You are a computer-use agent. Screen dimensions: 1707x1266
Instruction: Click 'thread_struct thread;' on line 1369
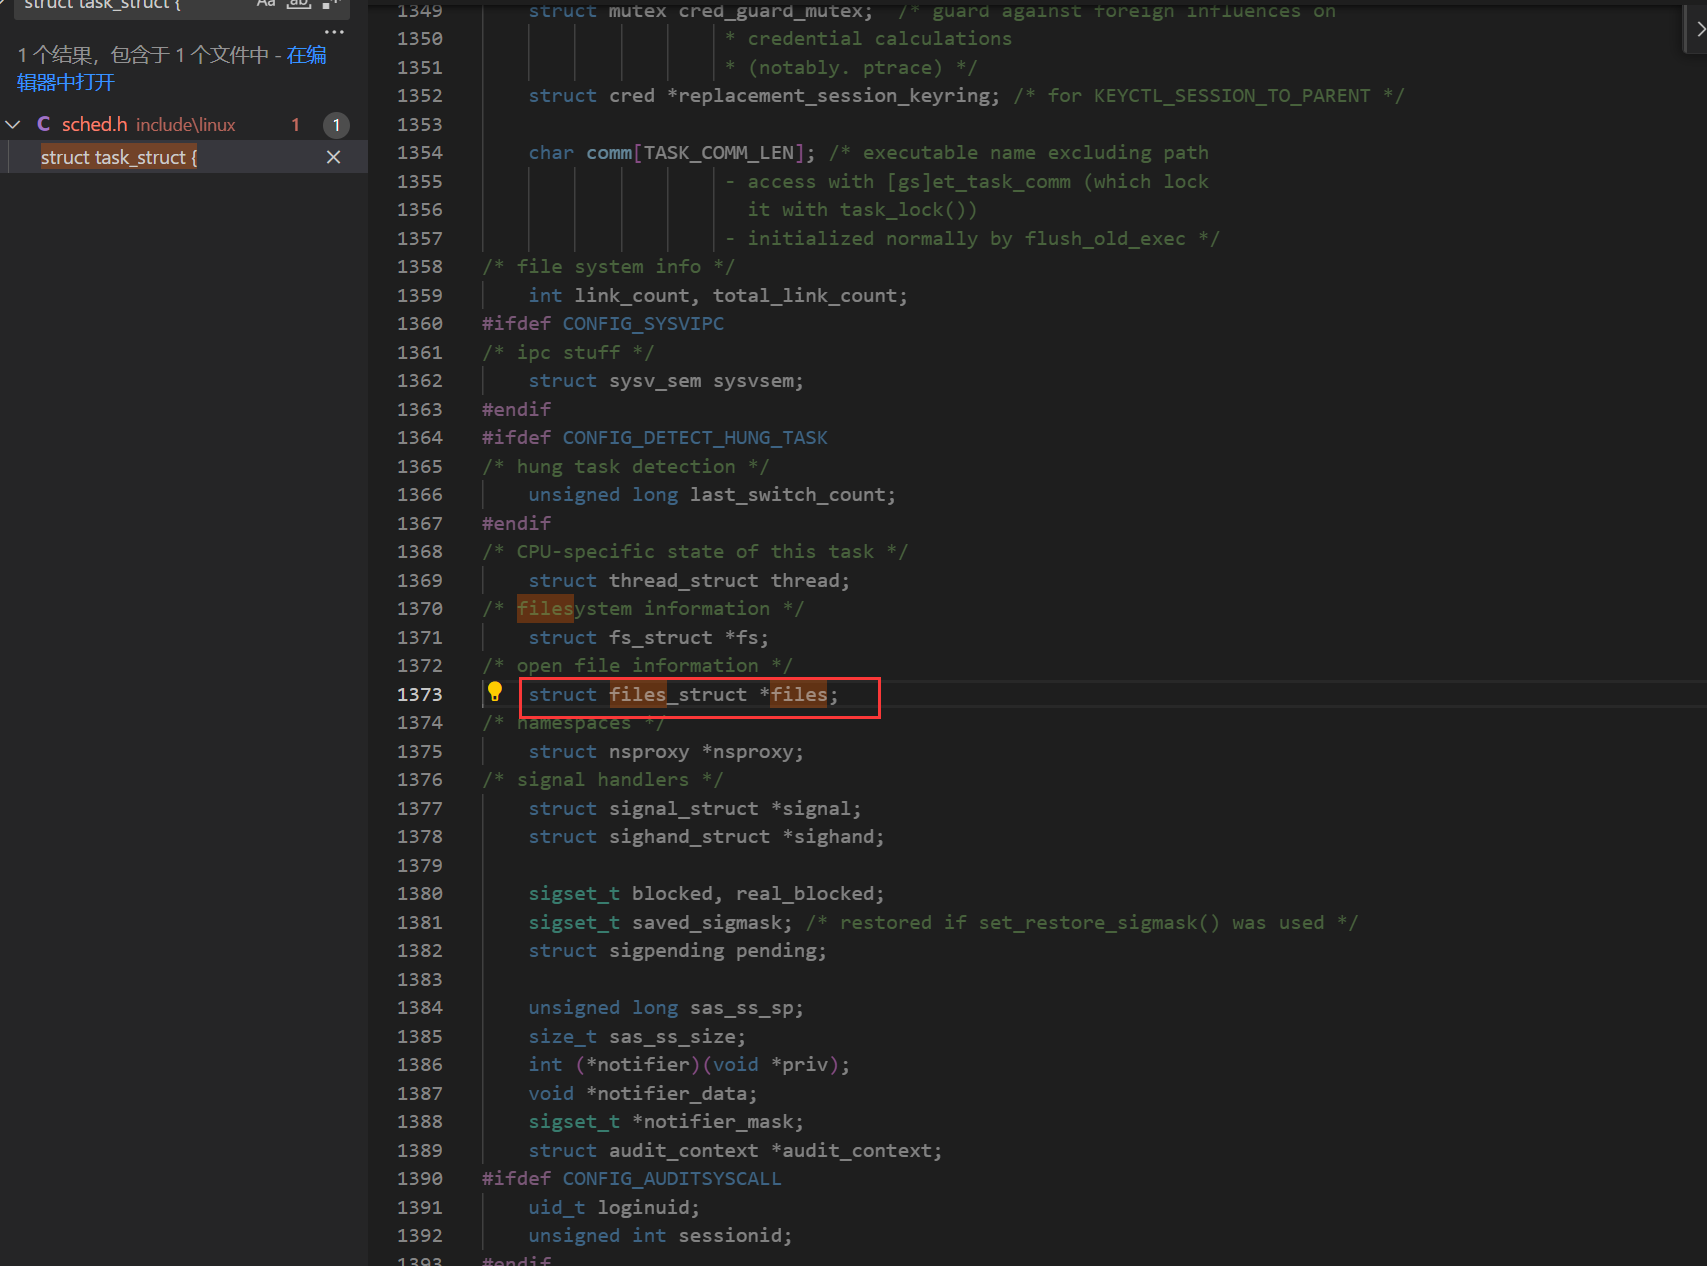click(729, 581)
